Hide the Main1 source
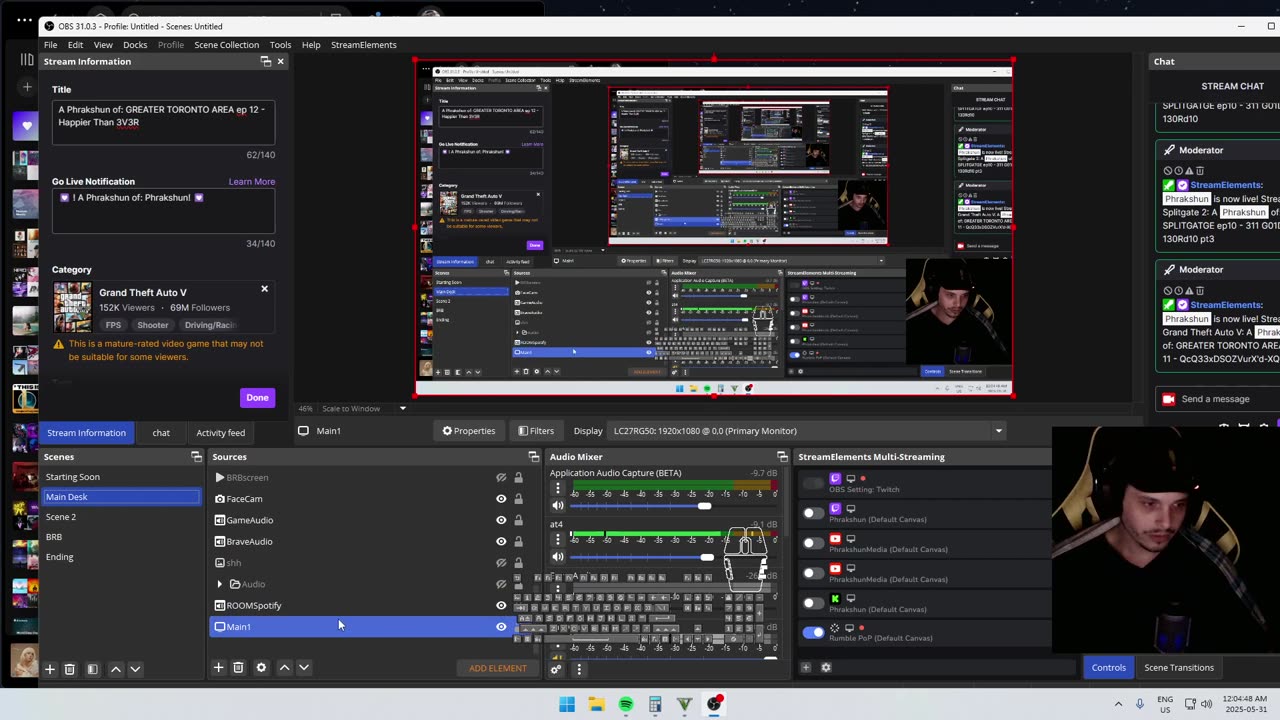The width and height of the screenshot is (1280, 720). [x=501, y=627]
